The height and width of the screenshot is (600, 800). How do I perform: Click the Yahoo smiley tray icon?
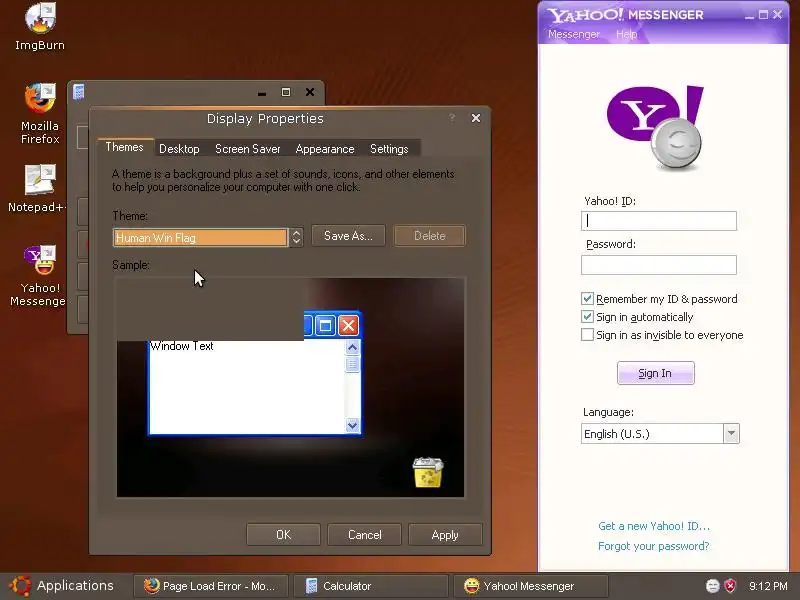[x=712, y=586]
